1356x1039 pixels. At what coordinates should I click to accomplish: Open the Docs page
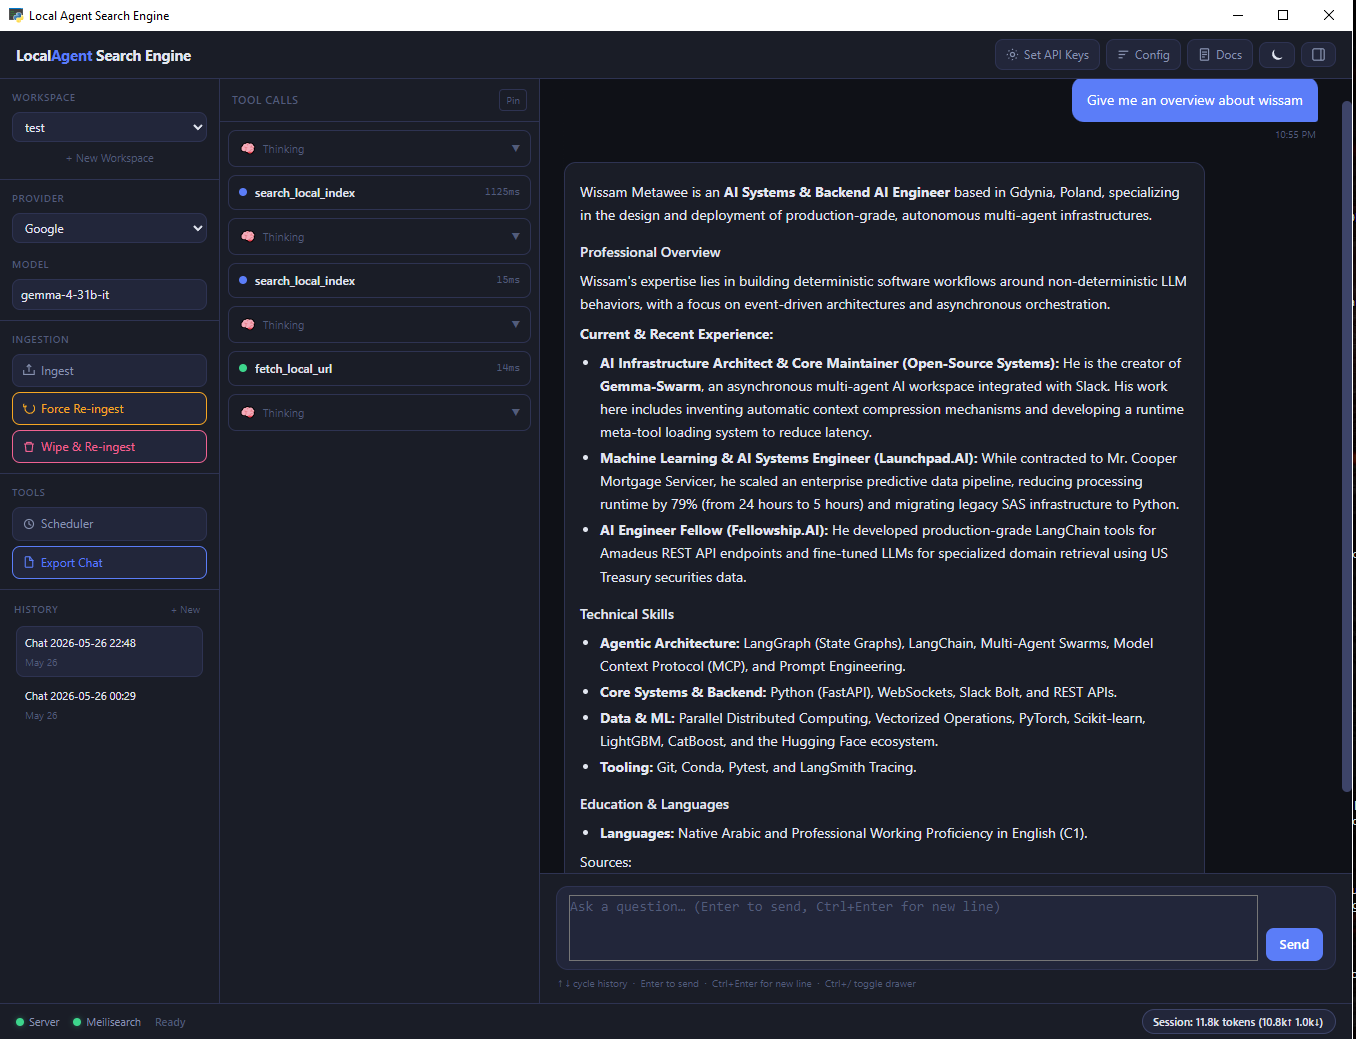click(x=1220, y=55)
